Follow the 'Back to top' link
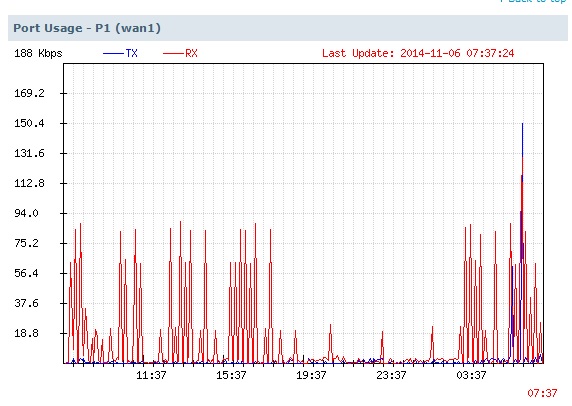The image size is (572, 406). point(533,1)
